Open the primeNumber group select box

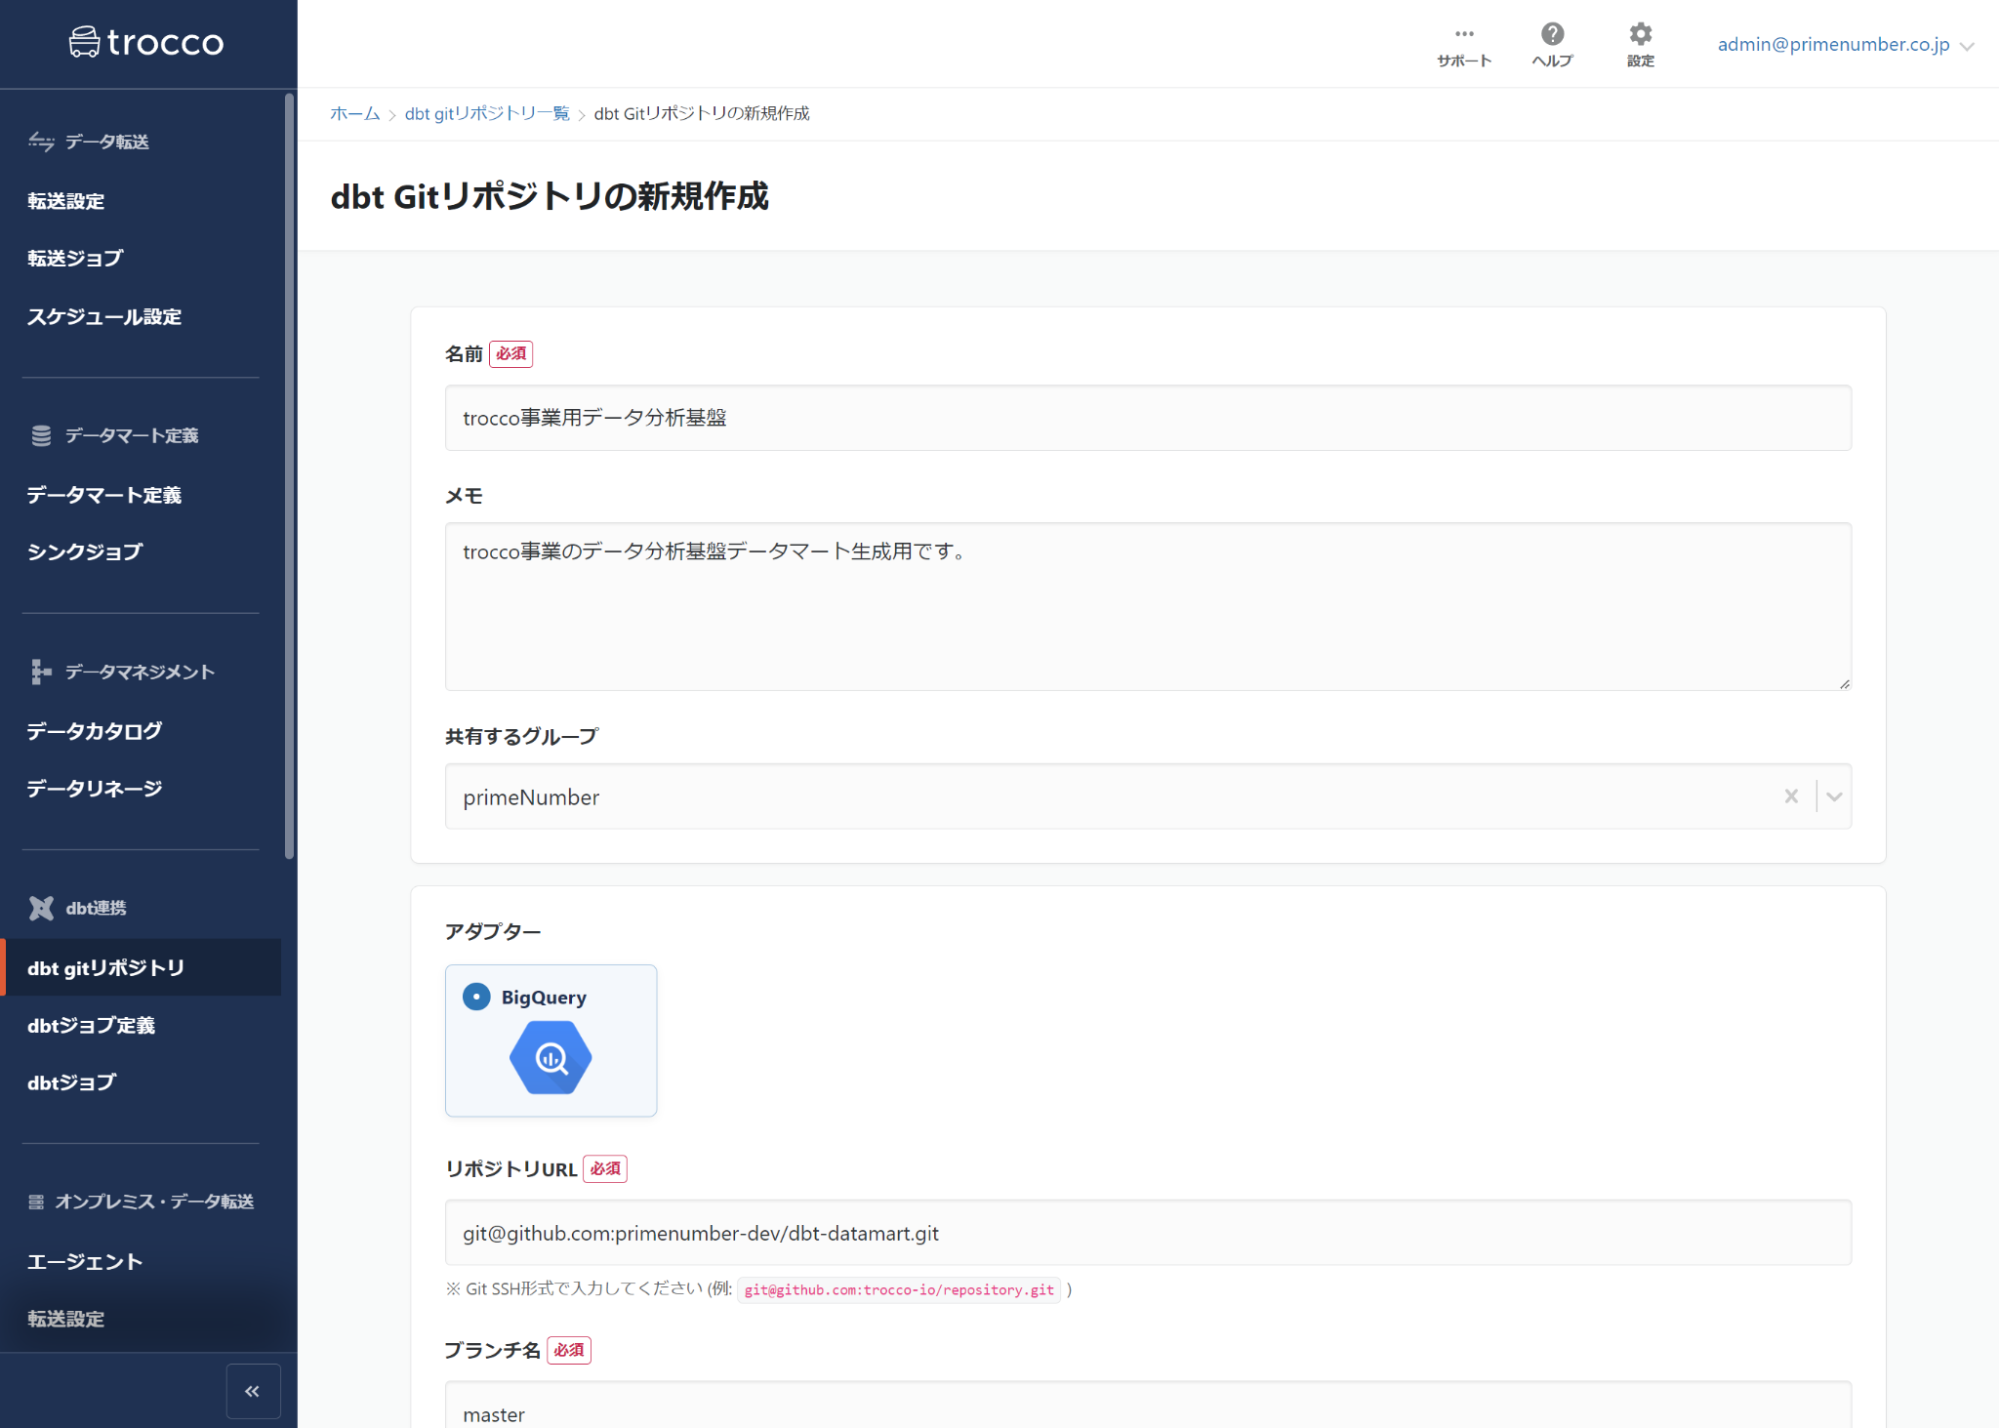click(1100, 796)
